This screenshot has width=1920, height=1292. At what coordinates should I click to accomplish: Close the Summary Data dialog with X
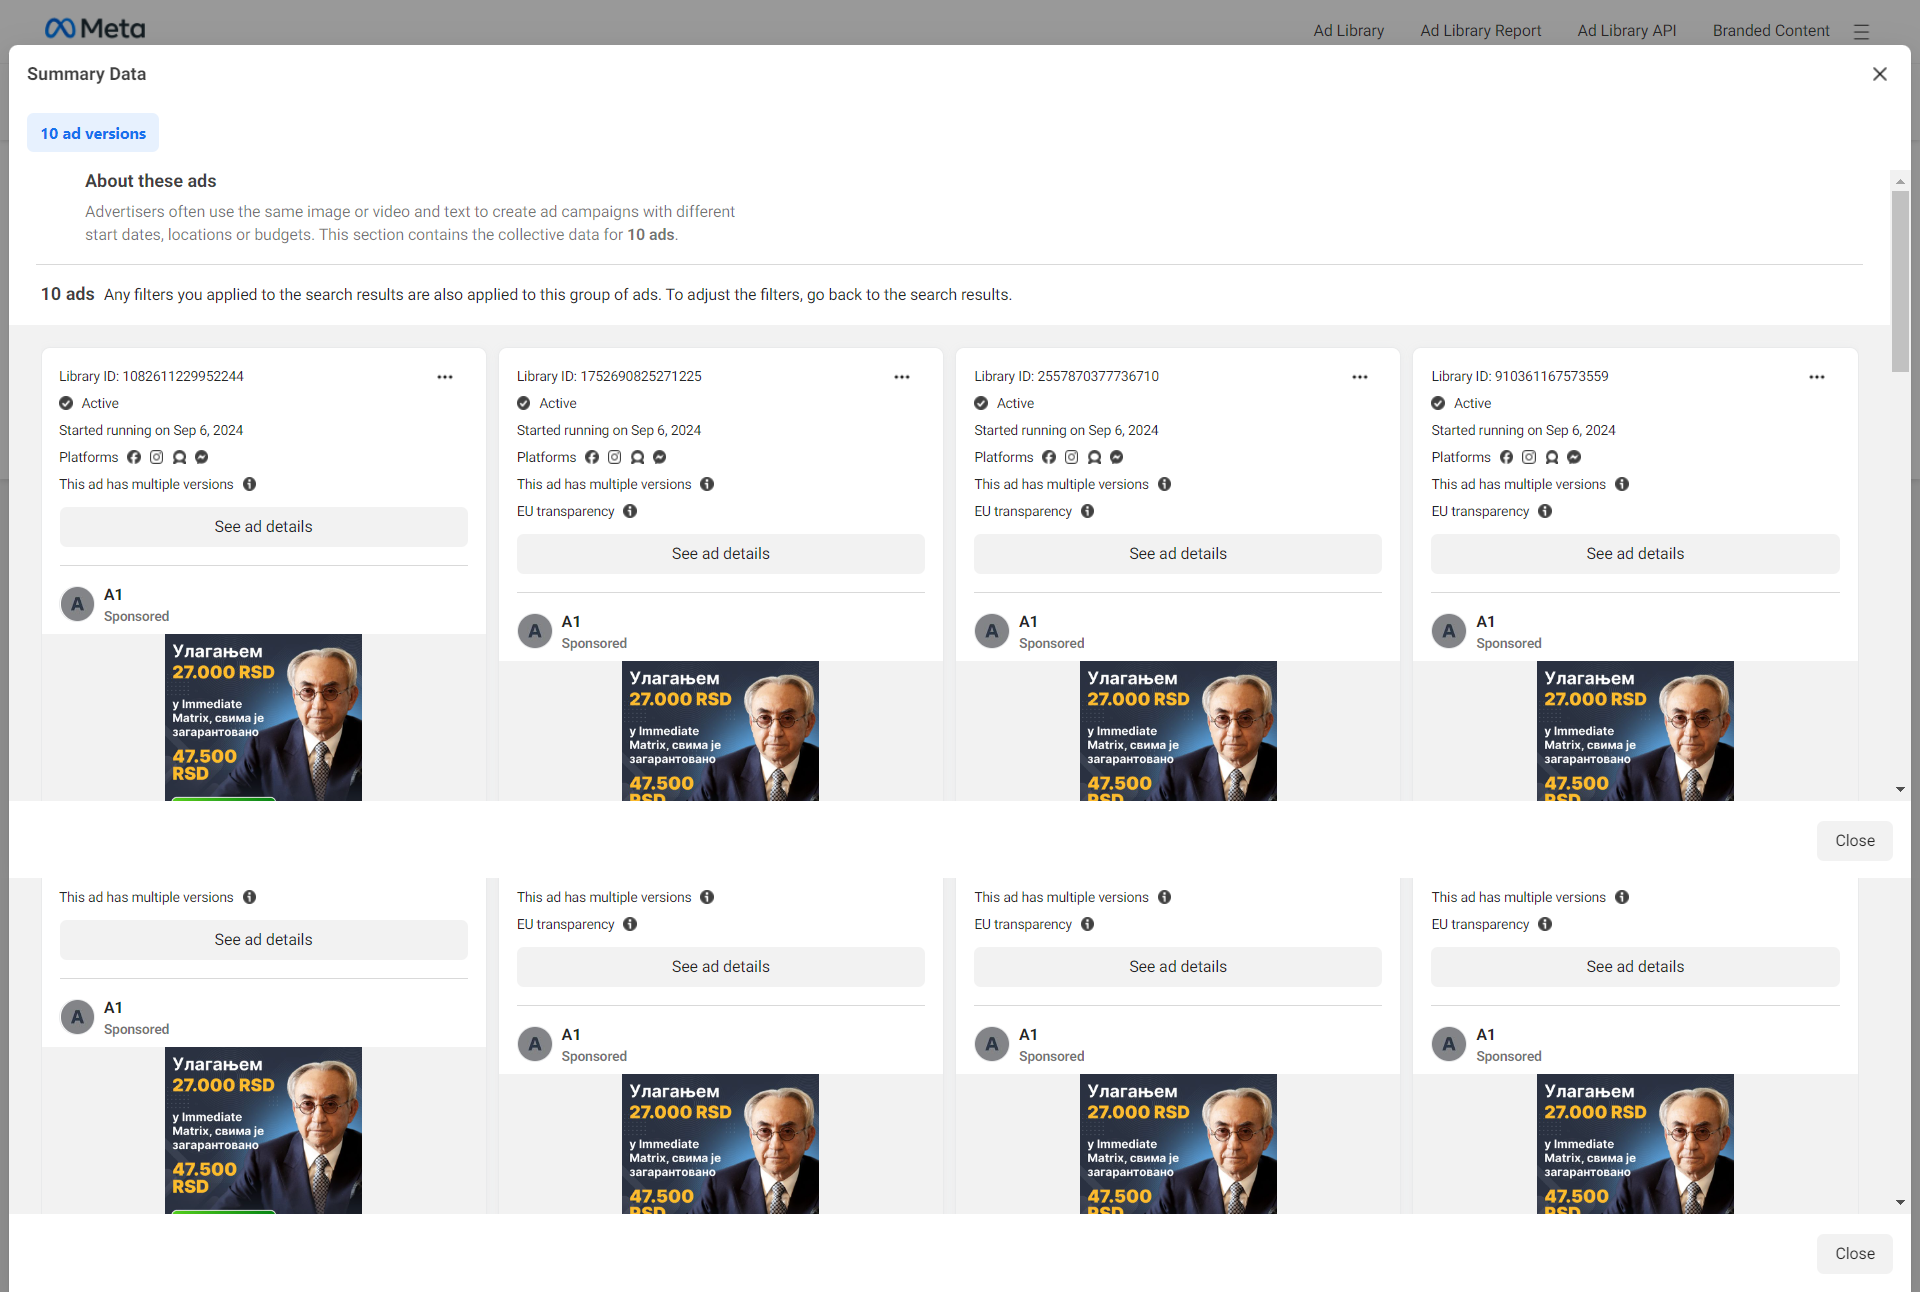pyautogui.click(x=1880, y=74)
